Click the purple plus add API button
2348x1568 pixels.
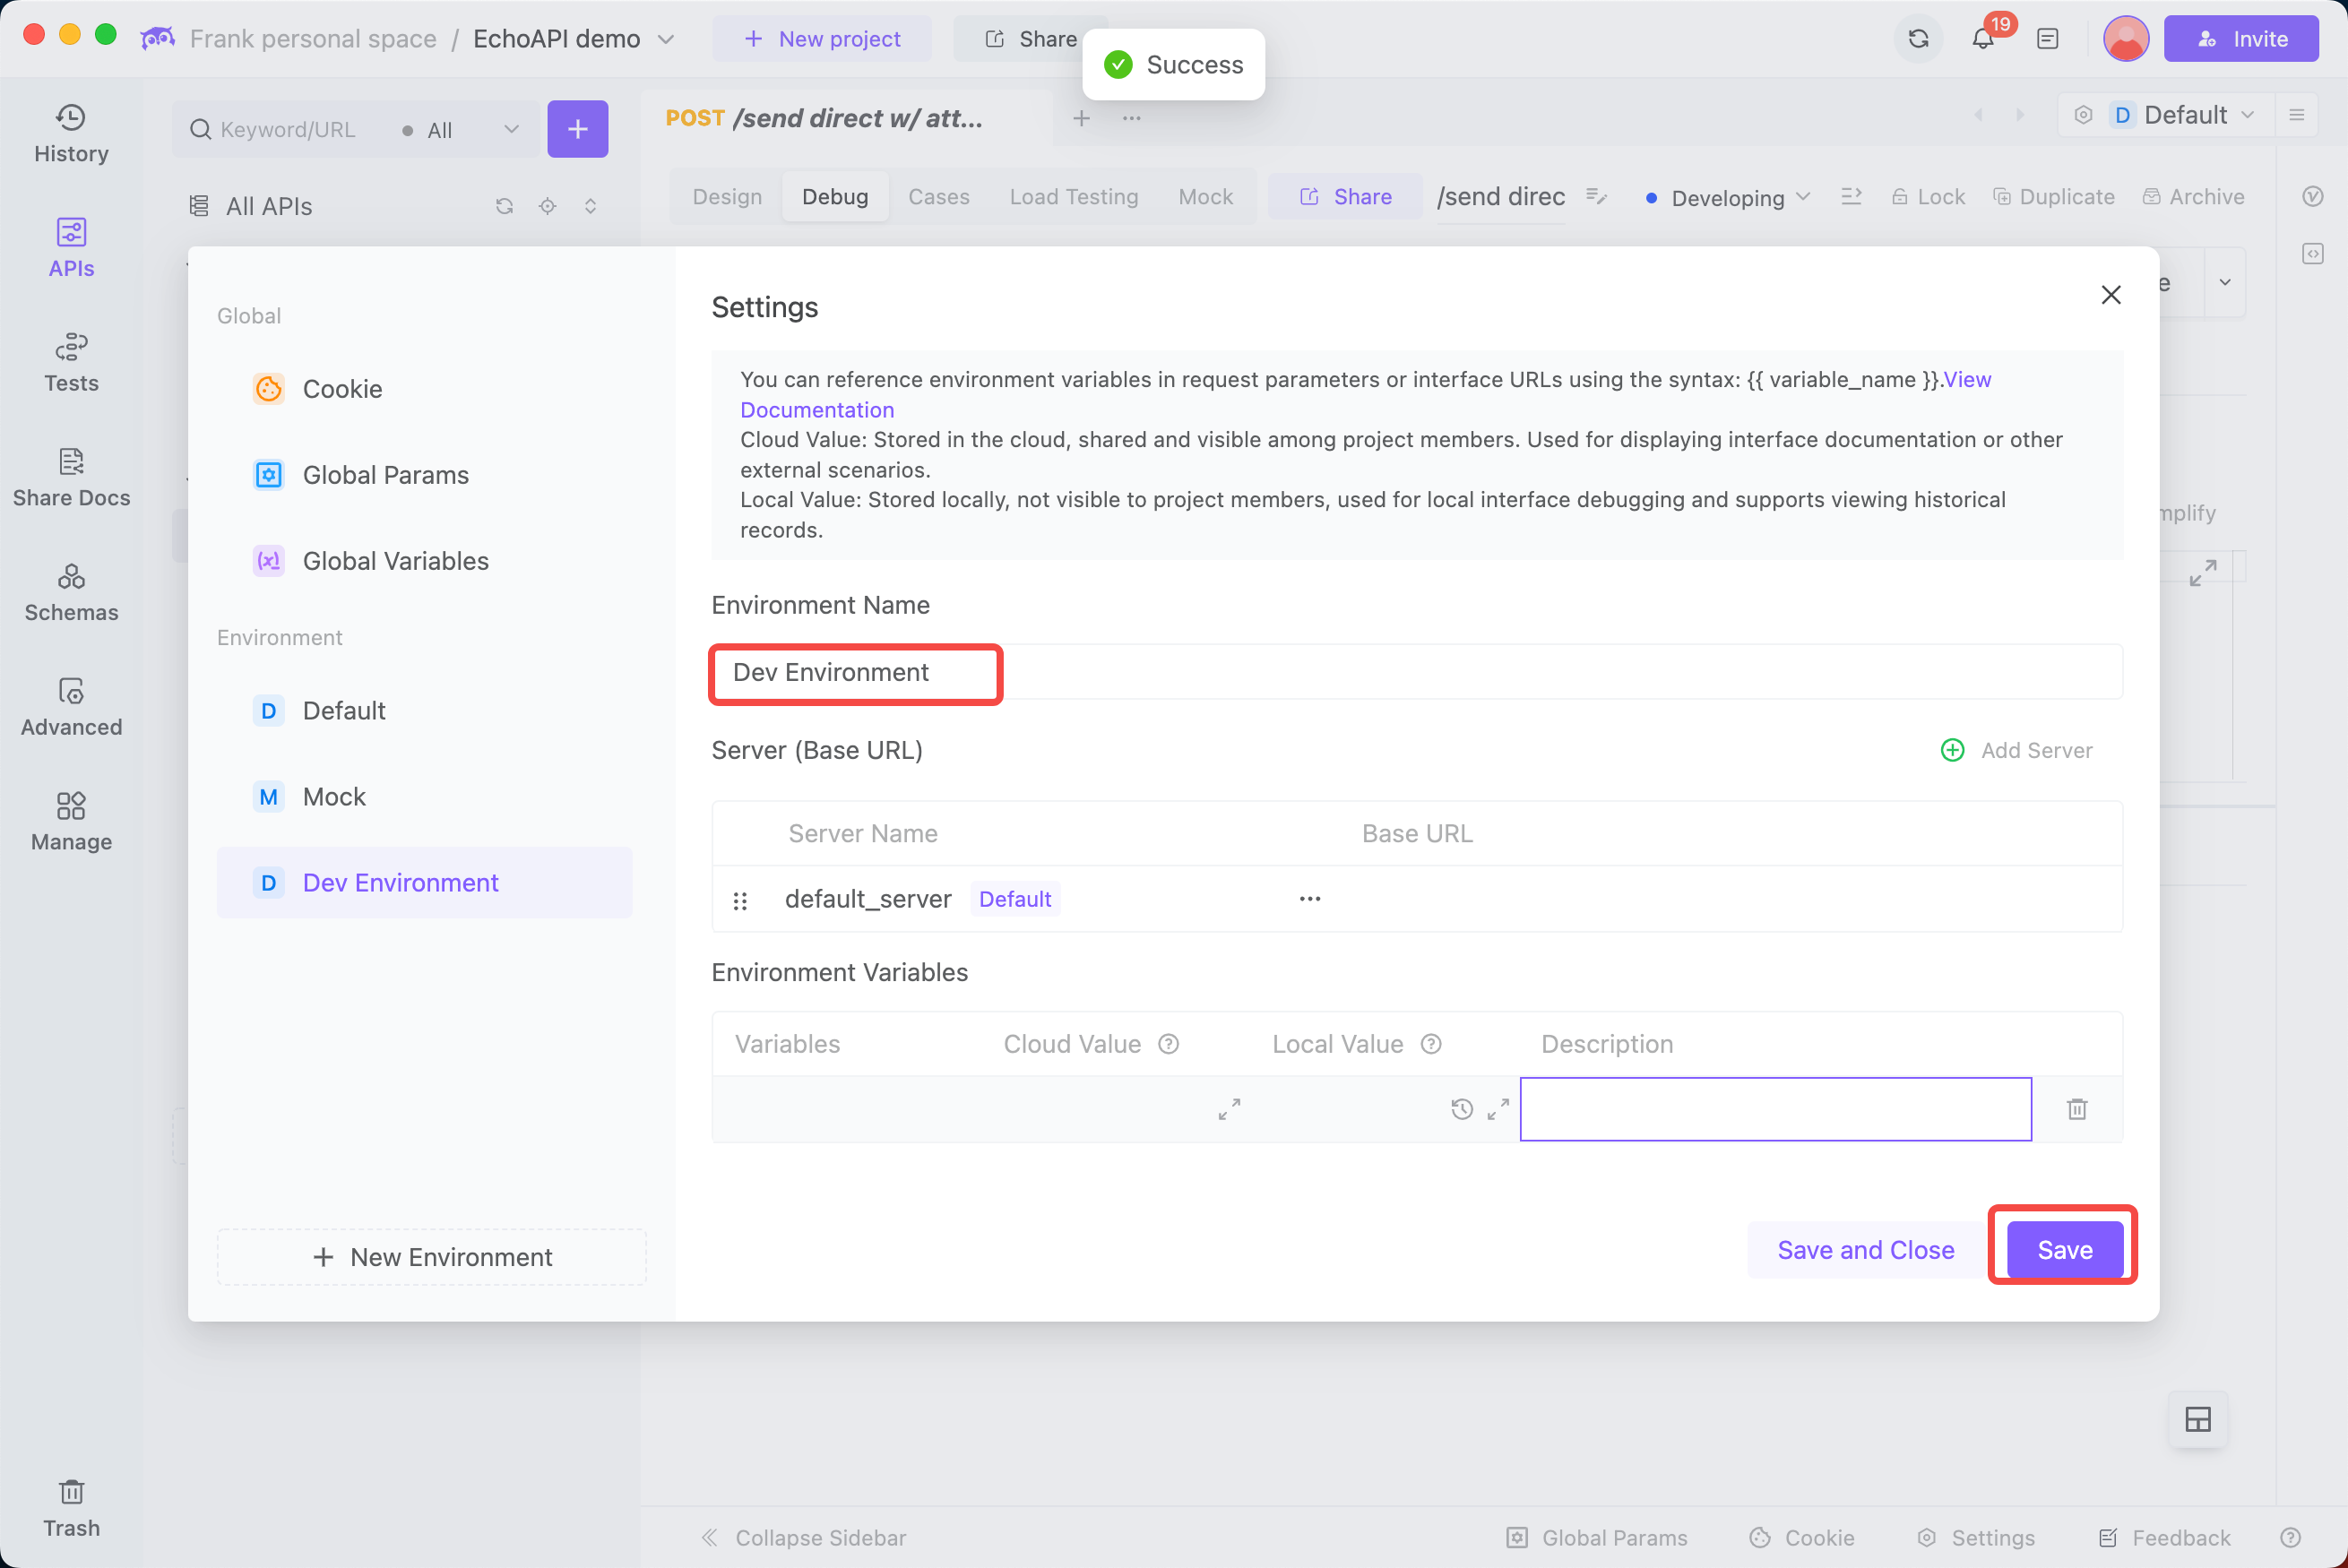pyautogui.click(x=578, y=129)
